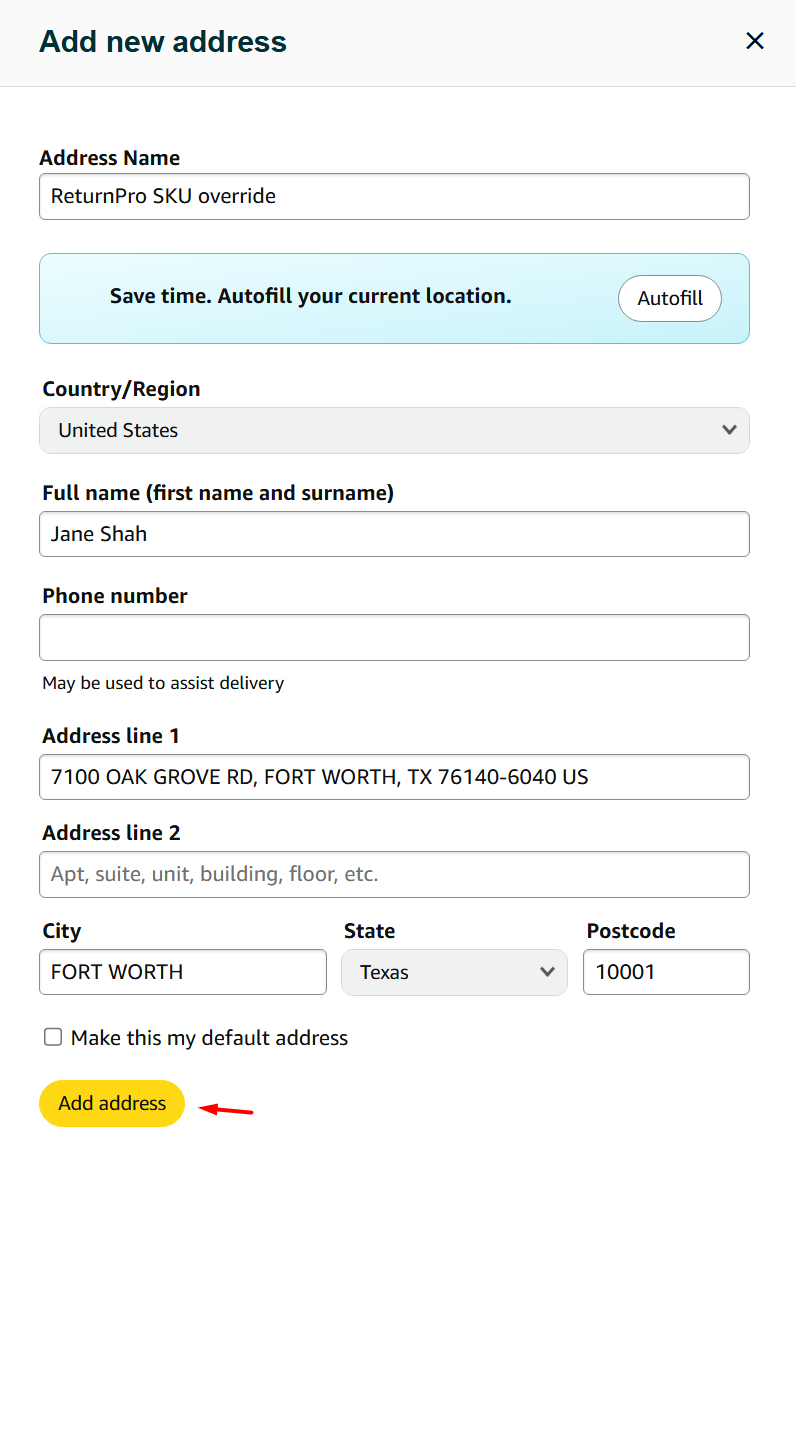Click the Address line 1 field

pos(394,777)
